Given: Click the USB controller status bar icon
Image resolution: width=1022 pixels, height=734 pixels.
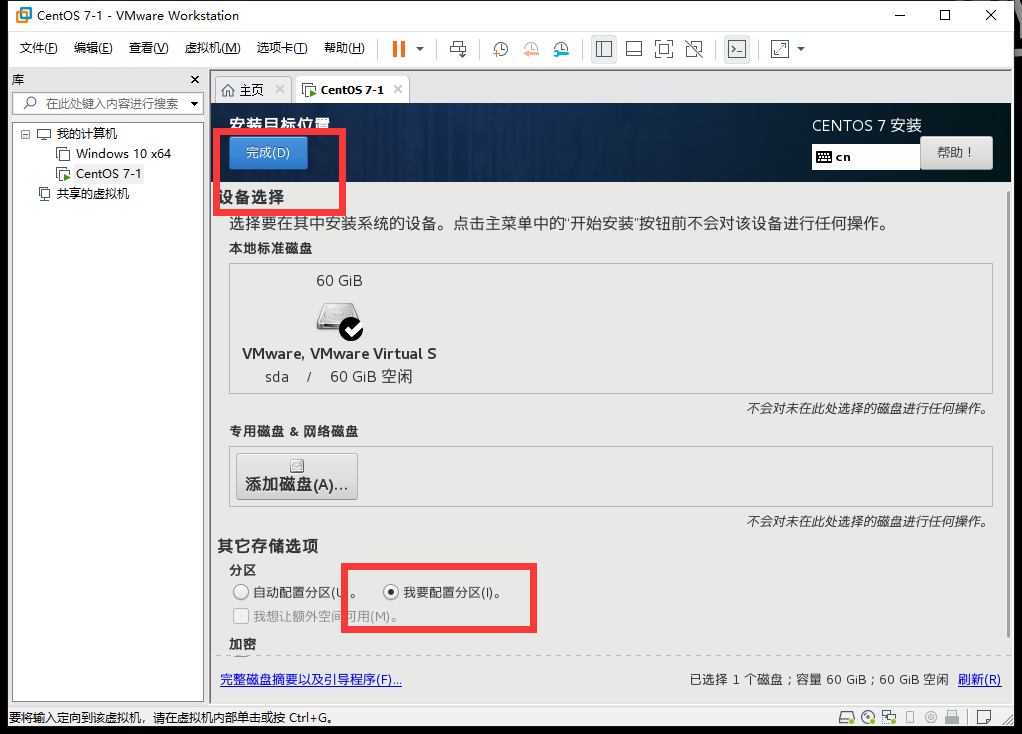Looking at the screenshot, I should coord(952,718).
